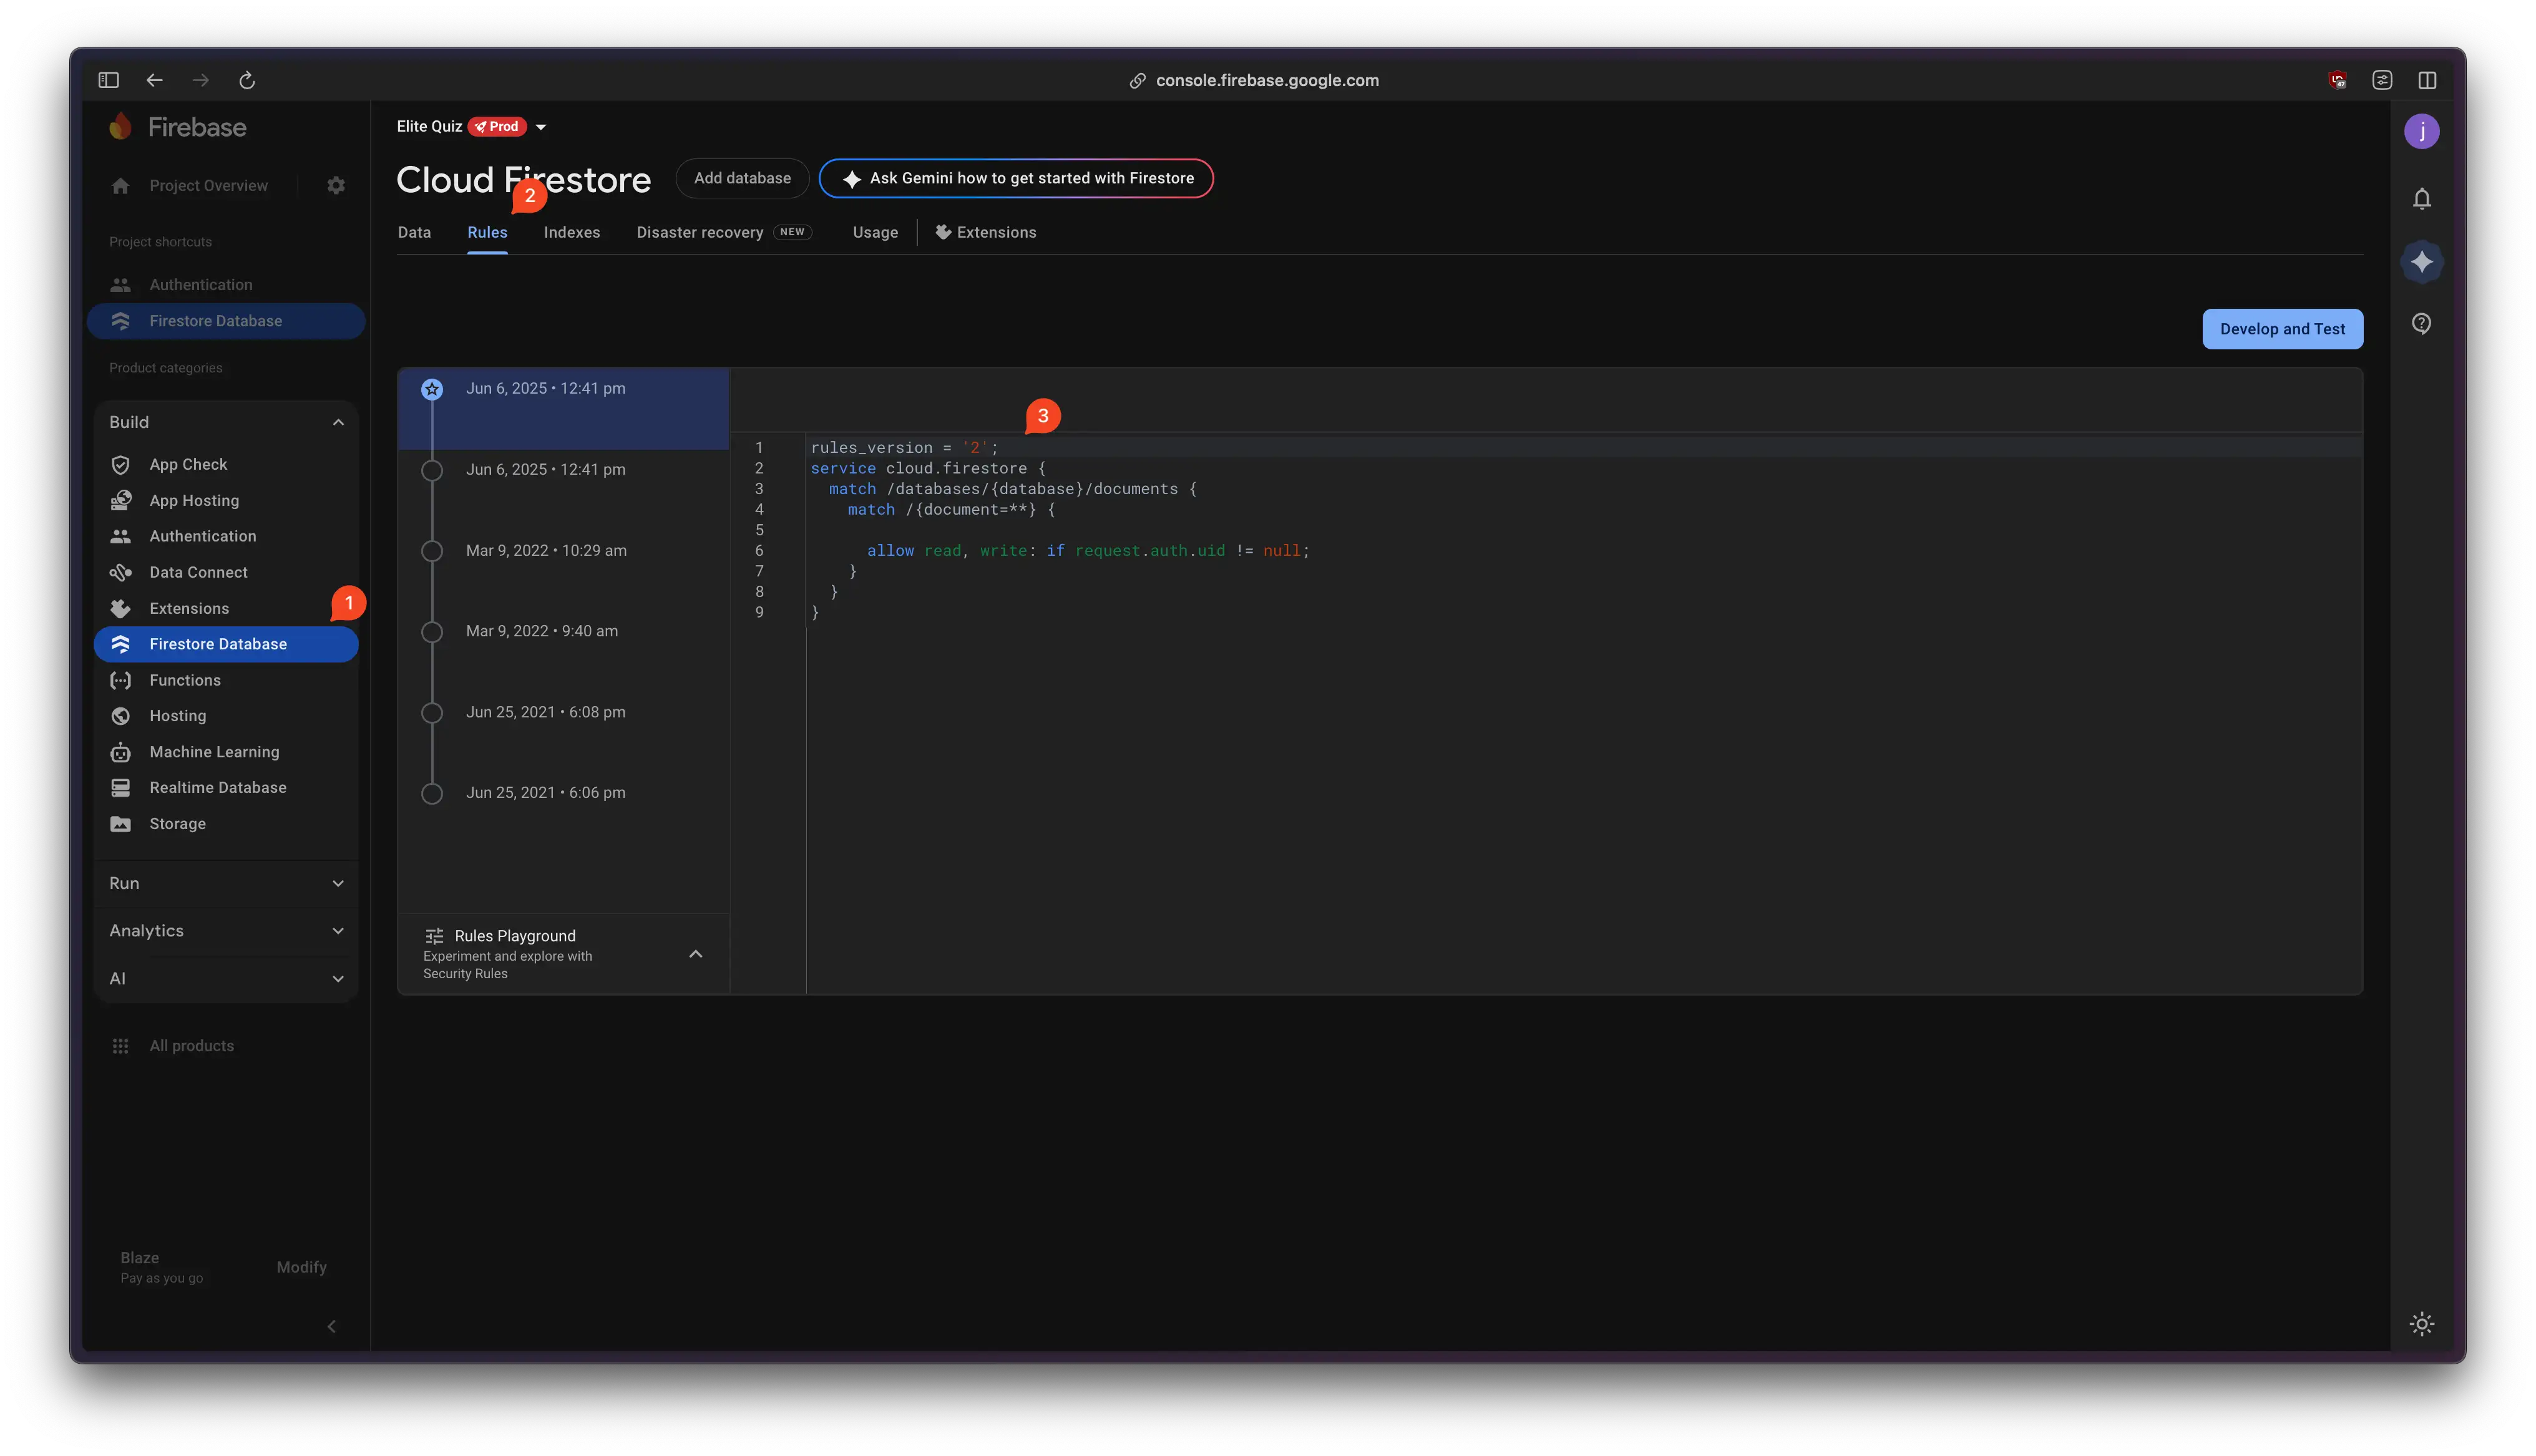Click rules_version line in editor

coord(904,448)
